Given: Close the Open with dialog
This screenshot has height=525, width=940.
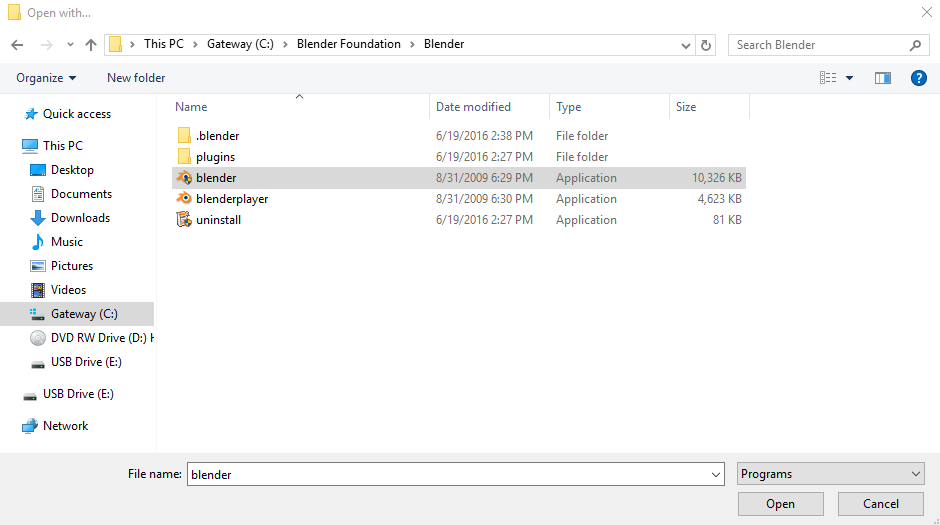Looking at the screenshot, I should pyautogui.click(x=926, y=12).
